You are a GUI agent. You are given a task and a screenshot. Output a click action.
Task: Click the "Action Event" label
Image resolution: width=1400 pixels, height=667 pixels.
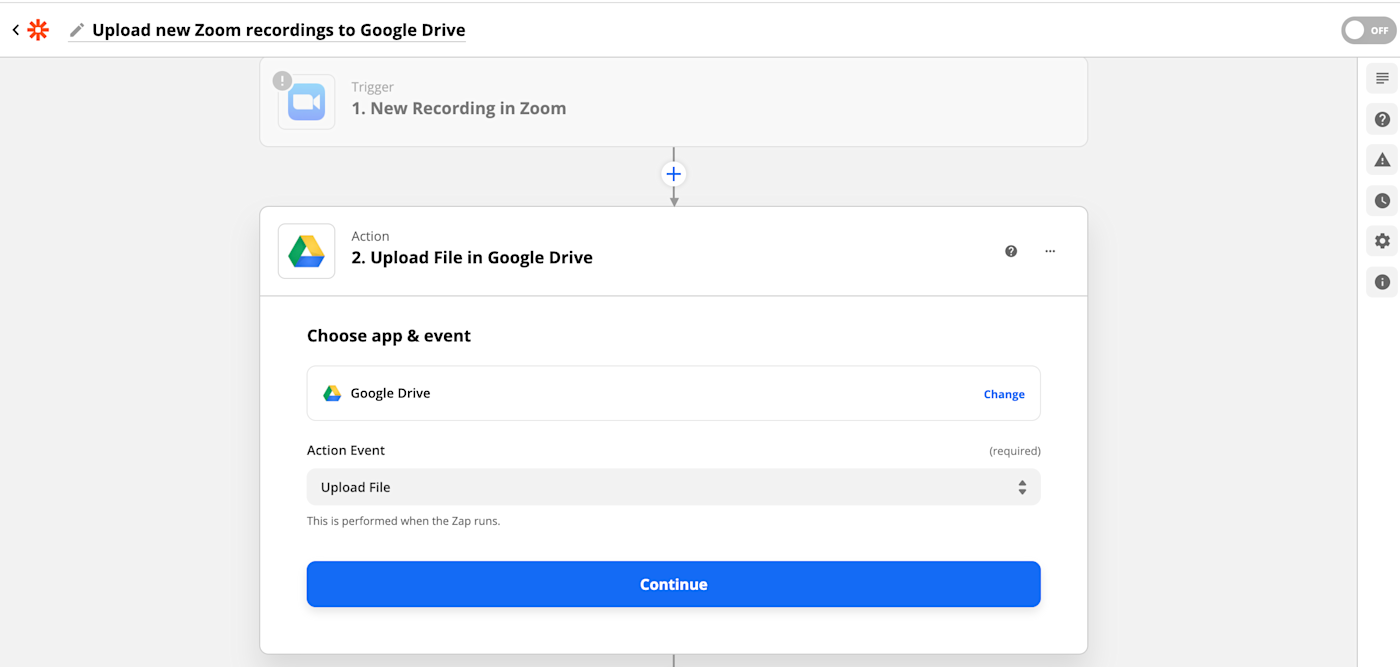click(346, 450)
